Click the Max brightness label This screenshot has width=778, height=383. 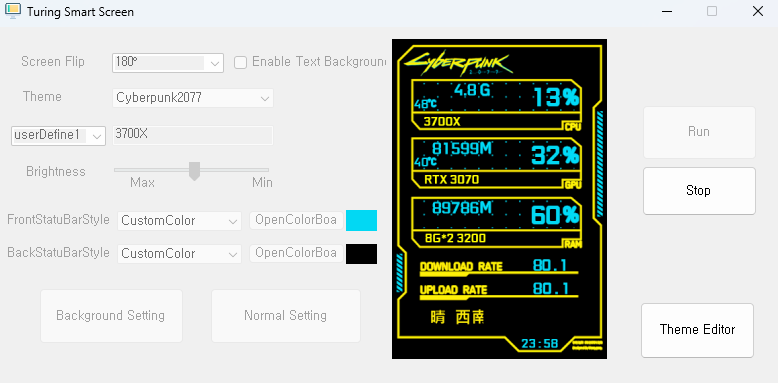(x=142, y=183)
